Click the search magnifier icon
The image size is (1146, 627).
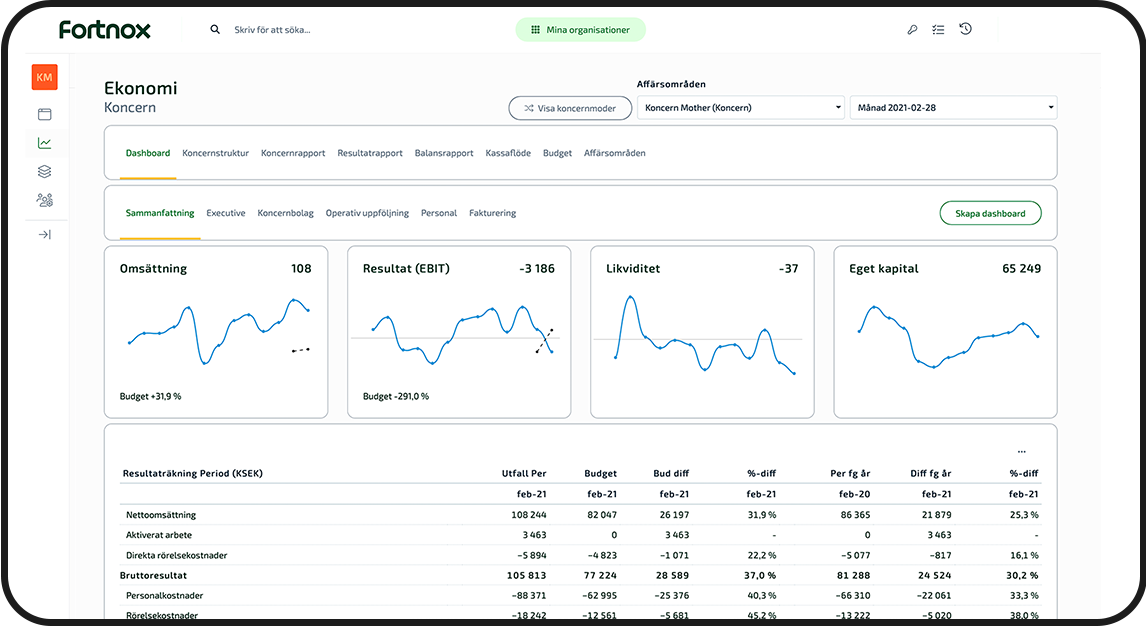click(215, 30)
